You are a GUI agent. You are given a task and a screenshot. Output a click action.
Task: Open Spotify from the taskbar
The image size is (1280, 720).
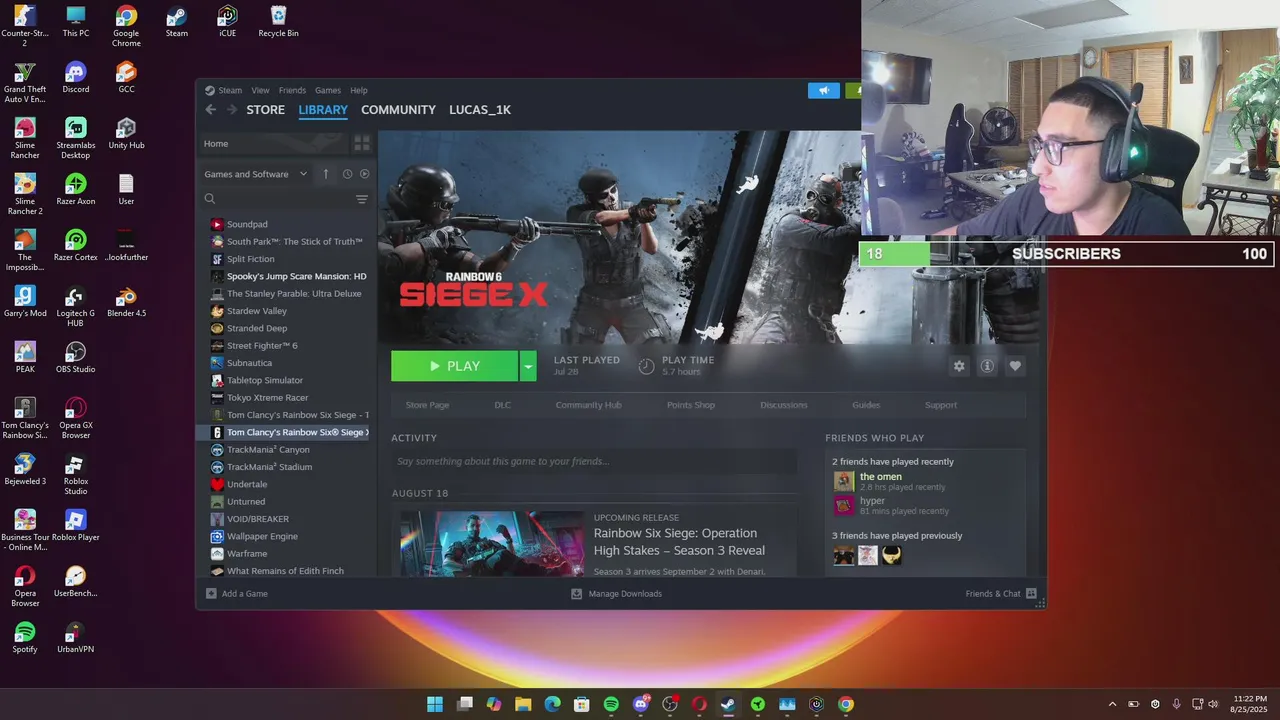(611, 704)
